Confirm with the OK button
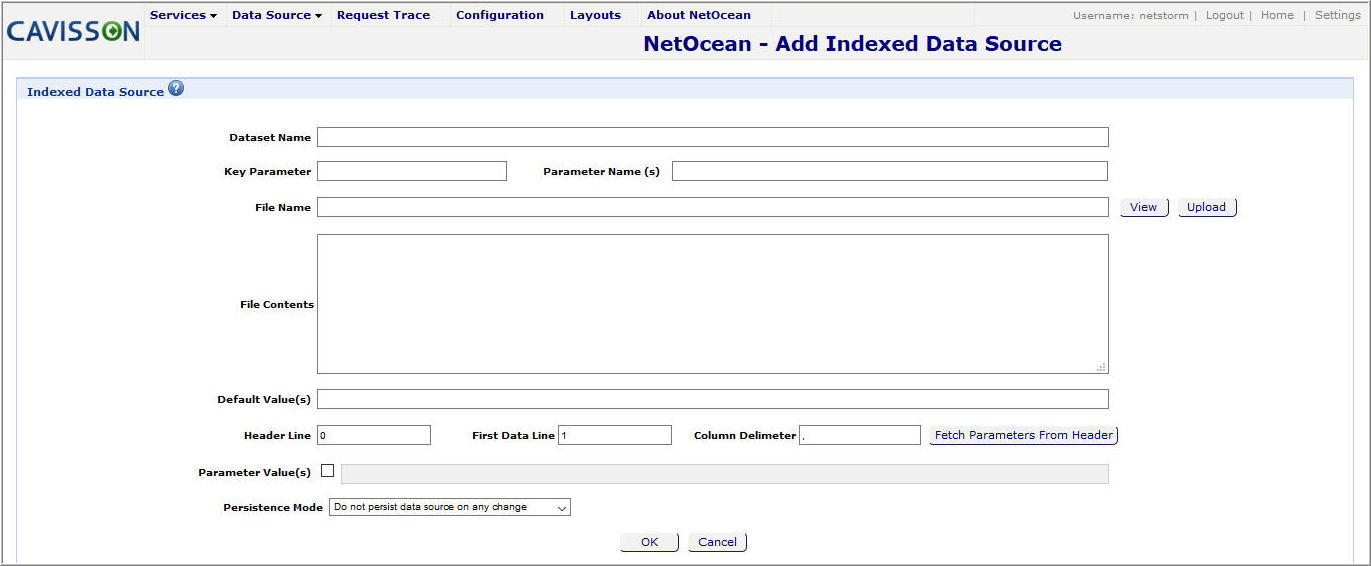Screen dimensions: 1371x566 tap(650, 542)
